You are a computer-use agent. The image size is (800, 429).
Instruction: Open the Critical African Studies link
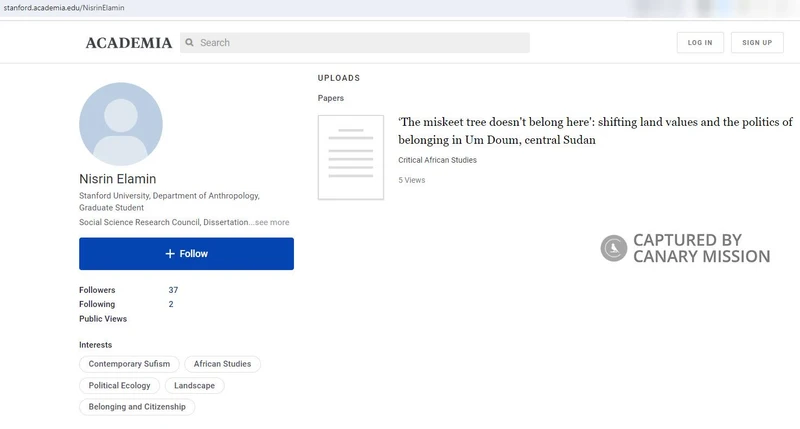click(437, 160)
